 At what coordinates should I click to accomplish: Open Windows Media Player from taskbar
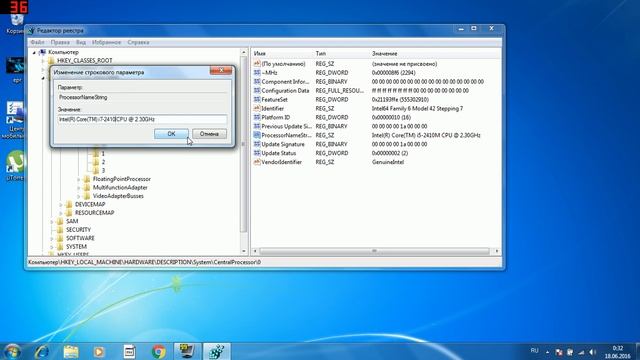[x=99, y=351]
